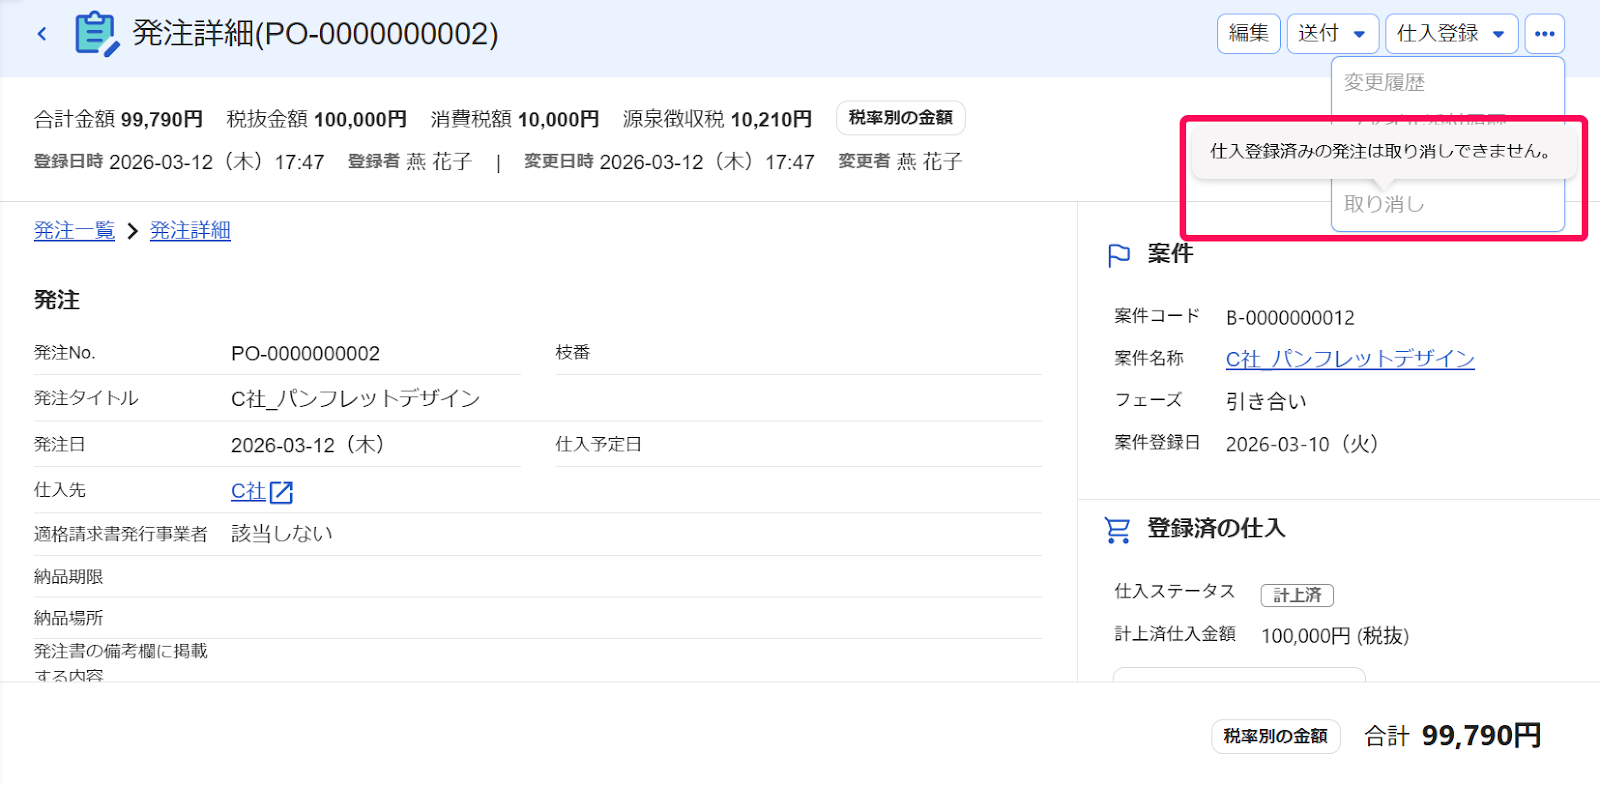
Task: Click the 計上済 status badge
Action: [1297, 595]
